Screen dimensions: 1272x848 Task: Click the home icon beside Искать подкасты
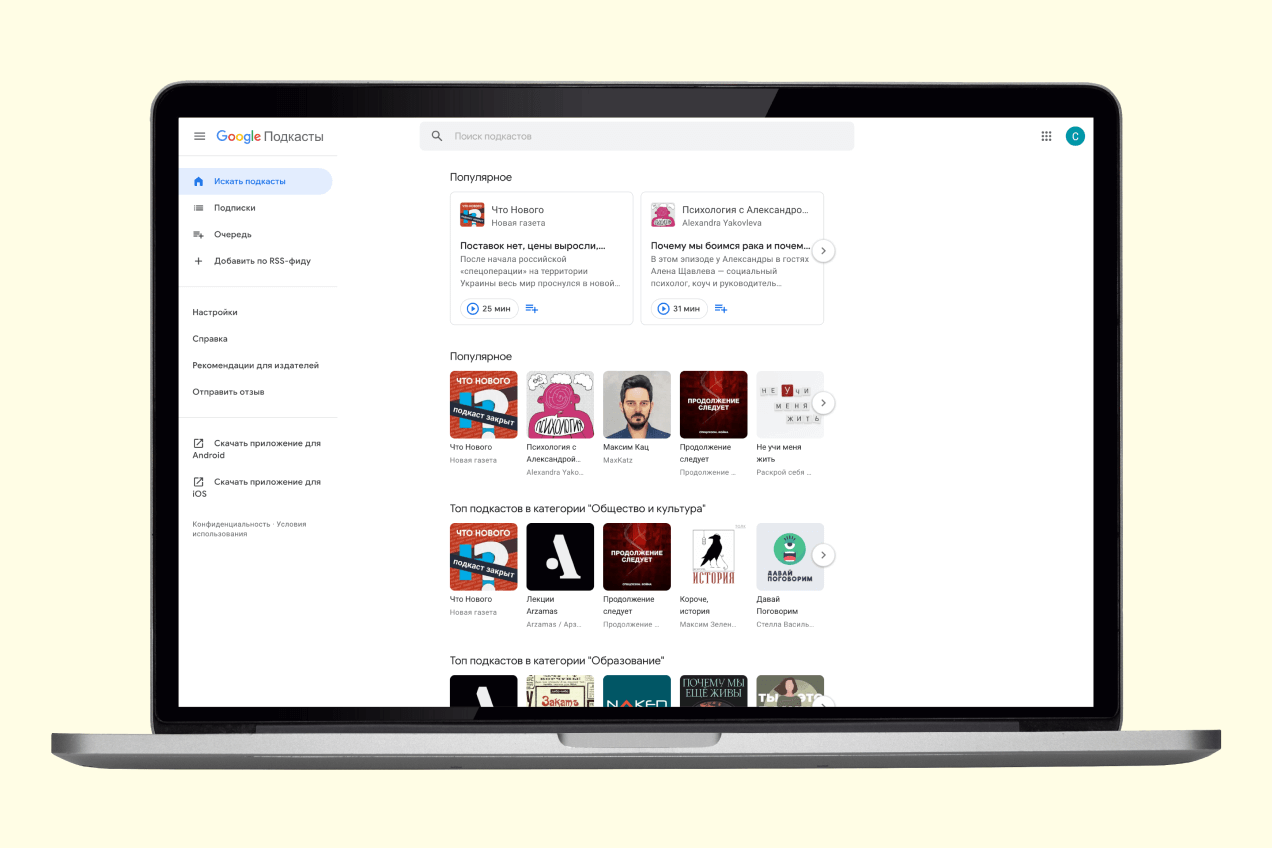click(198, 181)
